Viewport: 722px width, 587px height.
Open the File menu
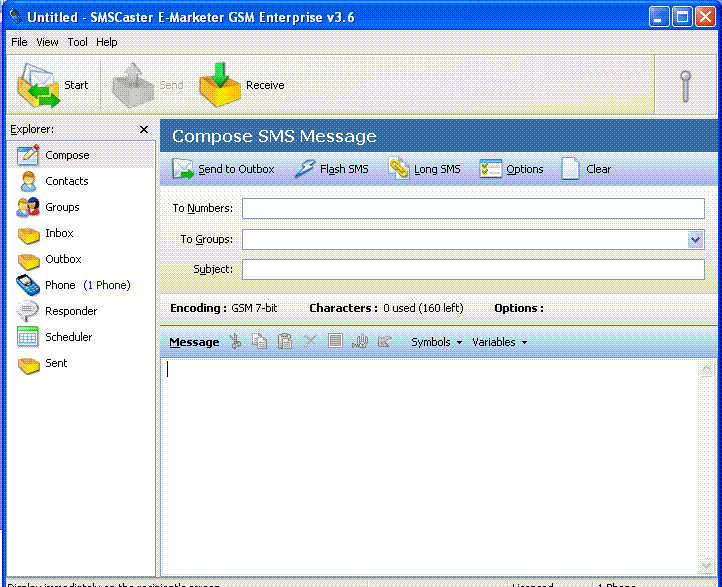(x=19, y=42)
